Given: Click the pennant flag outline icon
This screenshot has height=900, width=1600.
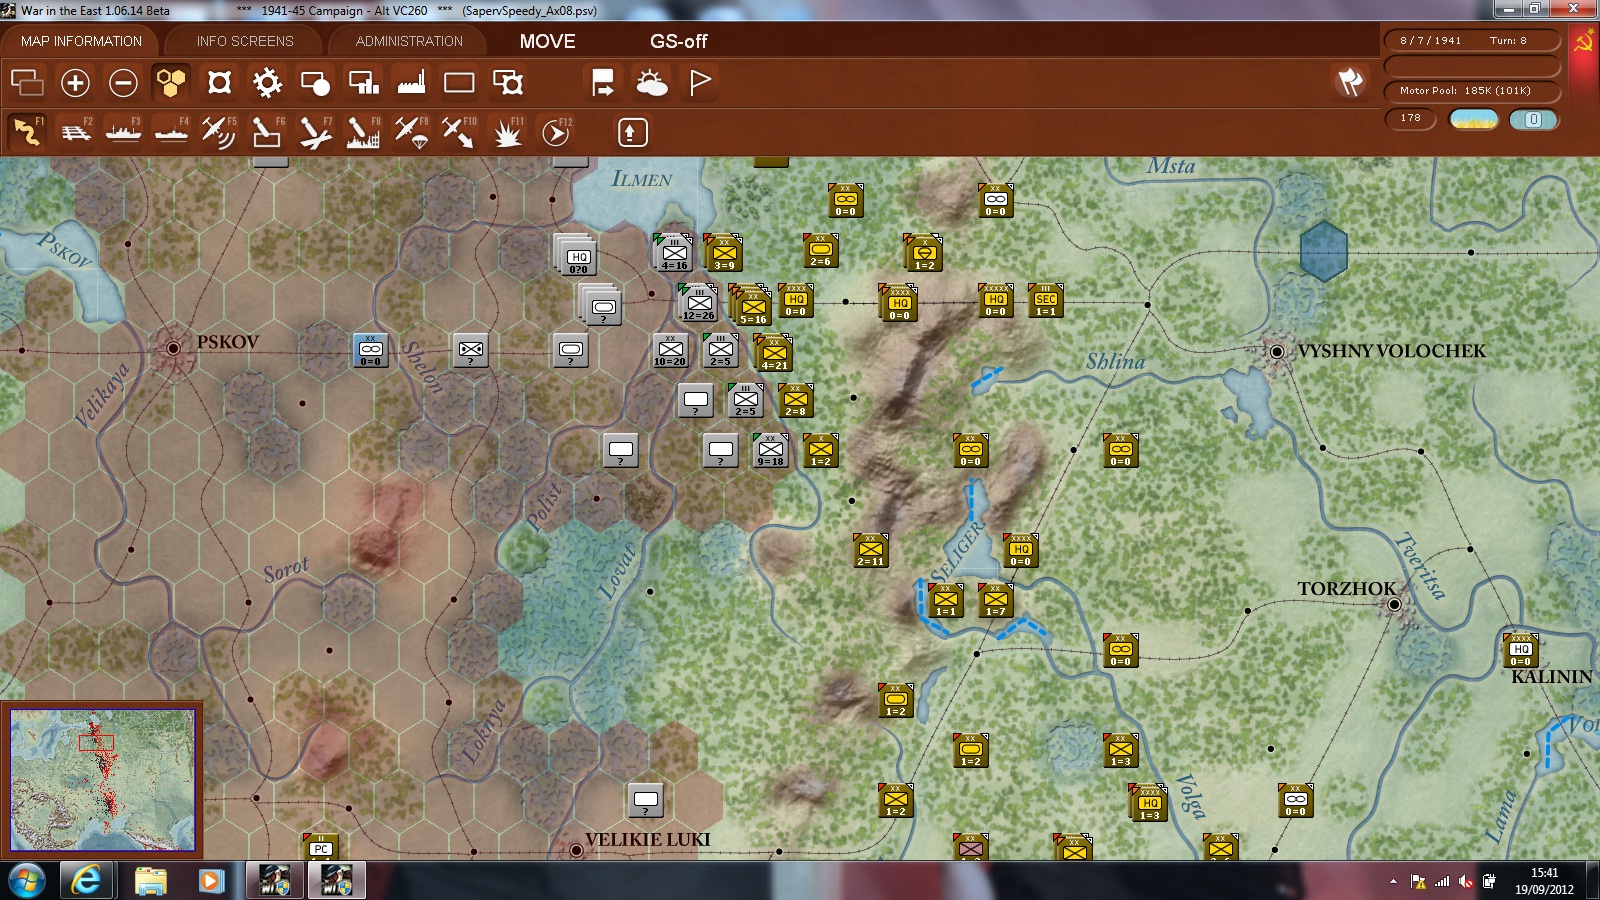Looking at the screenshot, I should pyautogui.click(x=700, y=82).
